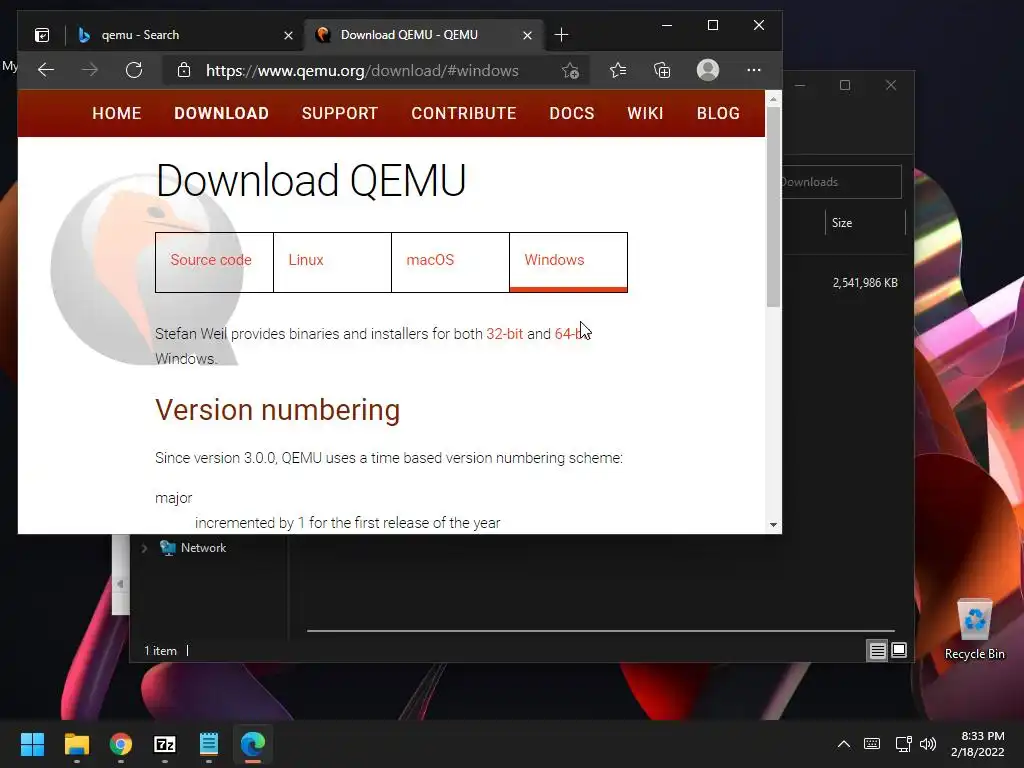Open the Notepad taskbar icon
This screenshot has width=1024, height=768.
209,744
